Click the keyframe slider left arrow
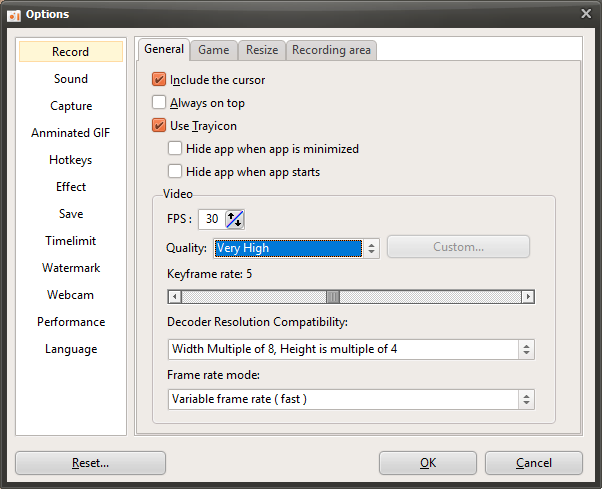Viewport: 602px width, 489px height. coord(174,297)
